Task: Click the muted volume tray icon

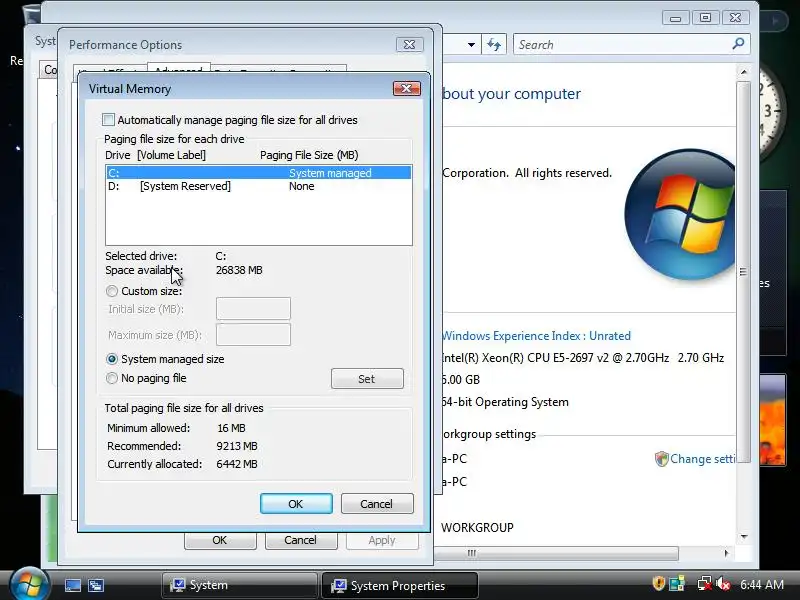Action: point(723,584)
